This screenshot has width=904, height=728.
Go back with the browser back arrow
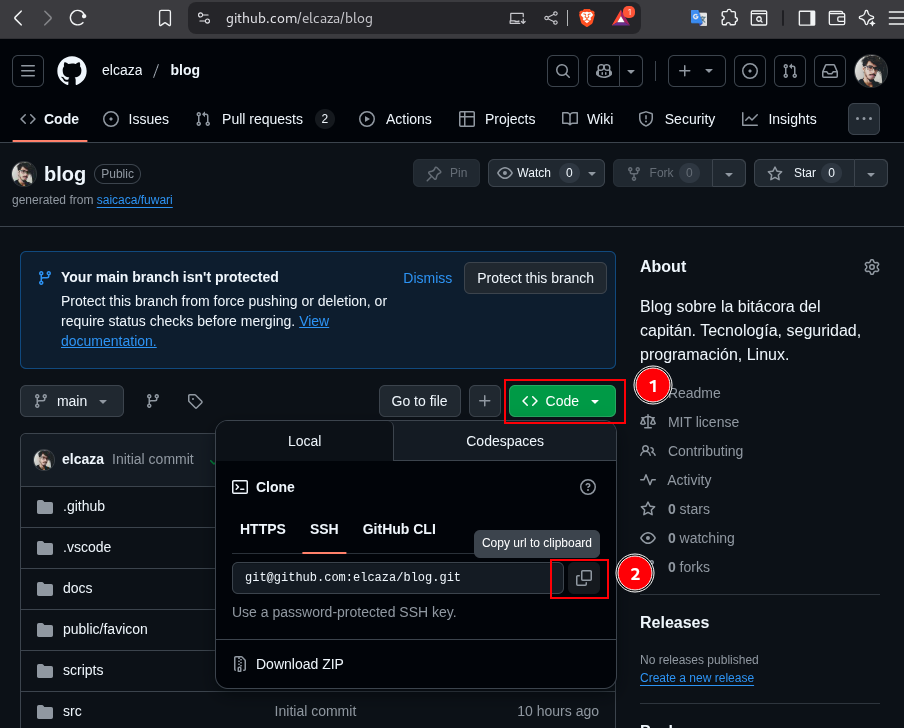tap(18, 18)
